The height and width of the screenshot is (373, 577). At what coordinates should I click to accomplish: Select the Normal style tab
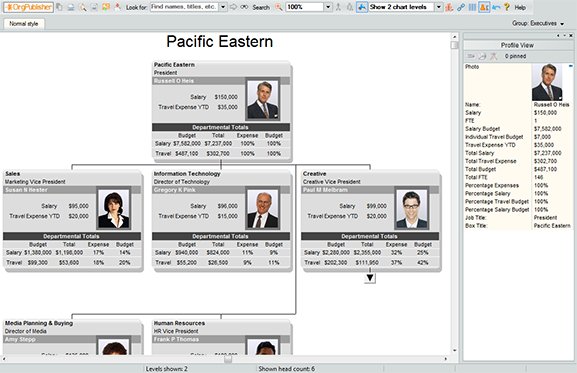(x=24, y=24)
